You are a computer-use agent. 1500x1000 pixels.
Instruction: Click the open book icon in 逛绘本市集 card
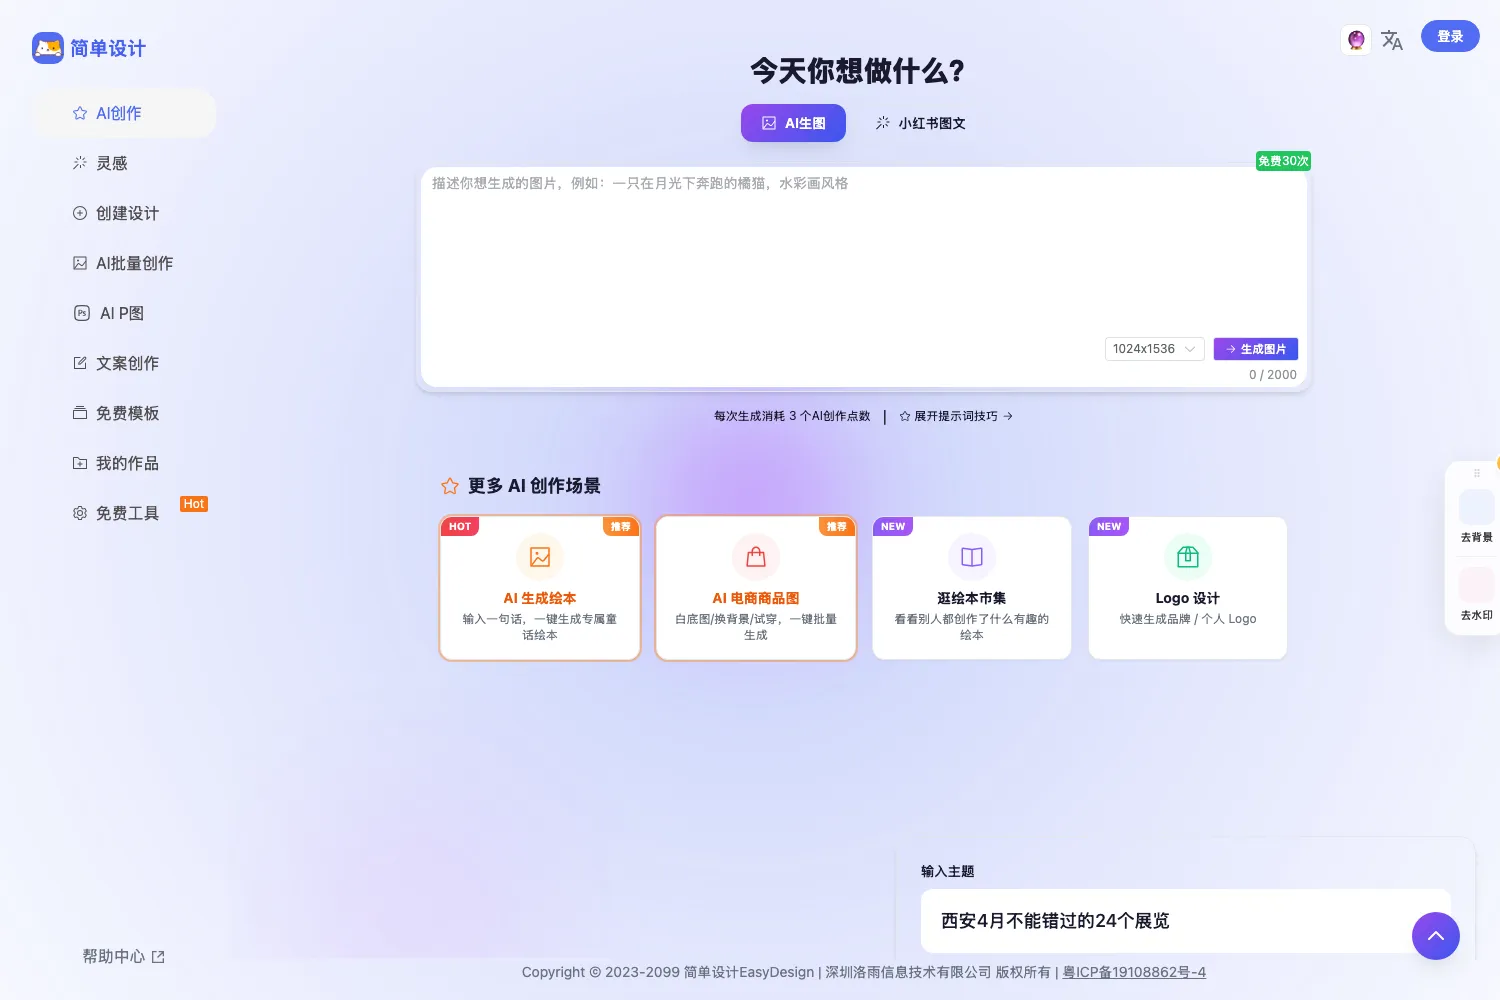[972, 557]
